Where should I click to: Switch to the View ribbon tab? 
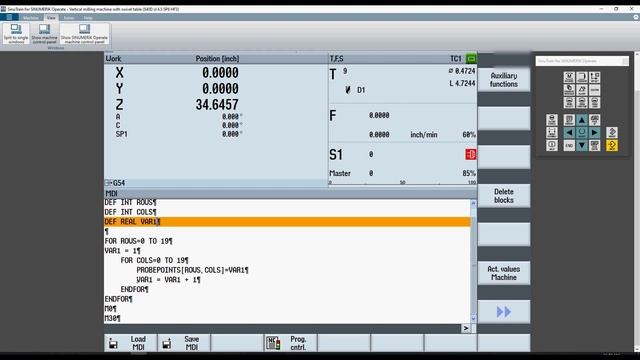click(x=51, y=18)
